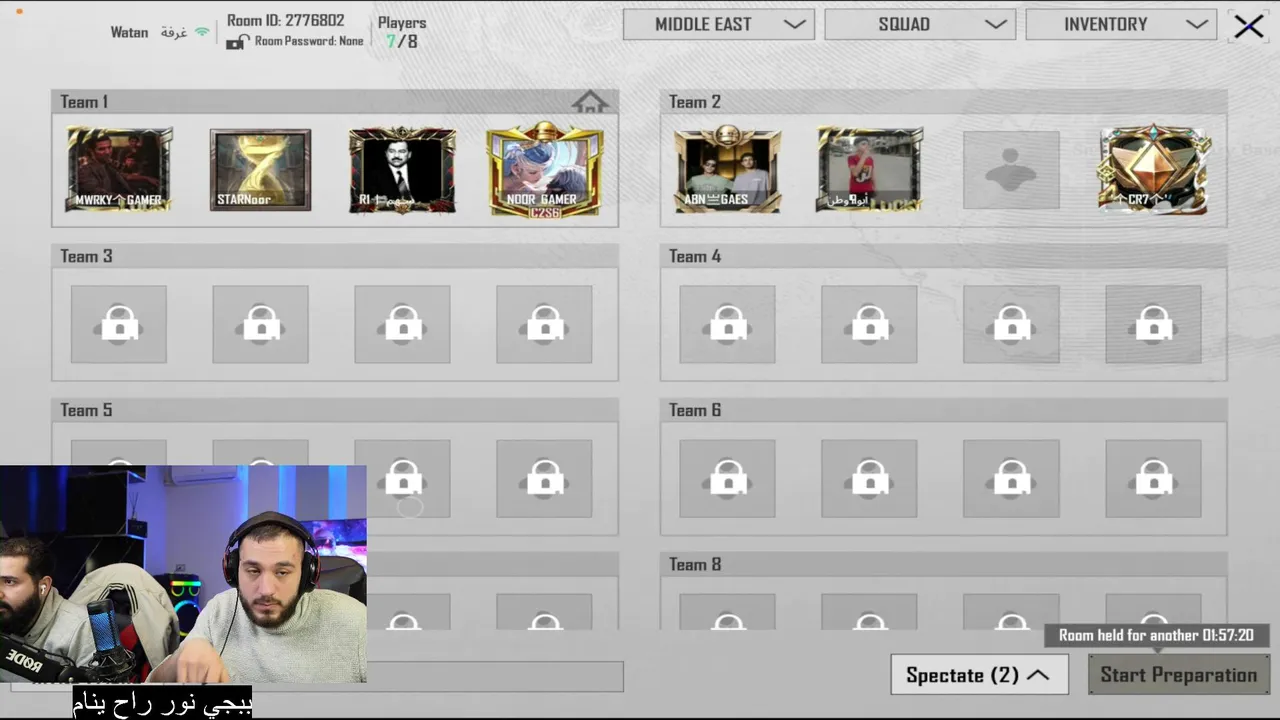Click the Players 7/8 counter
Viewport: 1280px width, 720px height.
(402, 32)
